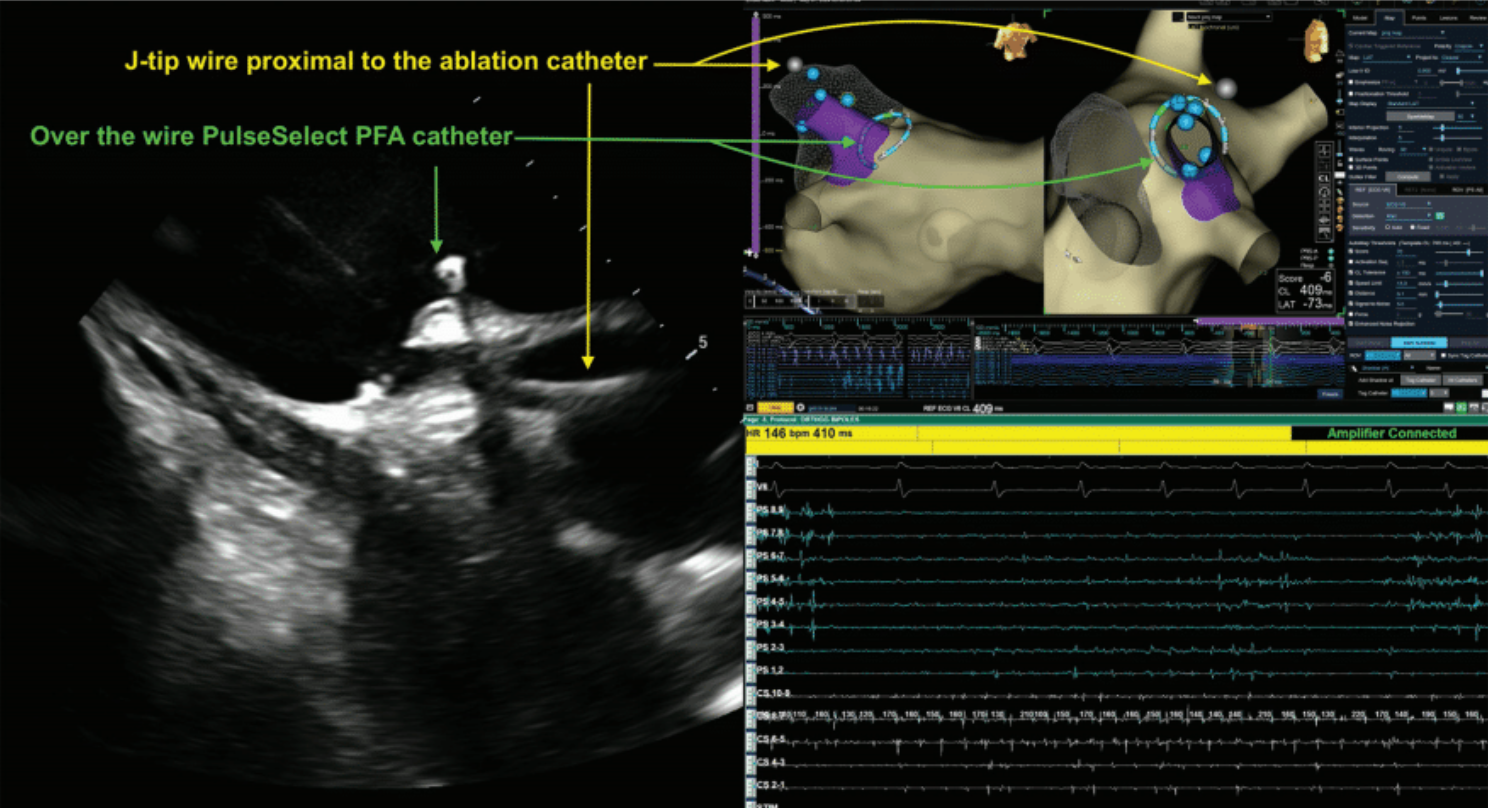1488x808 pixels.
Task: Enable the Enhanced Noise Rejection checkbox
Action: (x=1351, y=324)
